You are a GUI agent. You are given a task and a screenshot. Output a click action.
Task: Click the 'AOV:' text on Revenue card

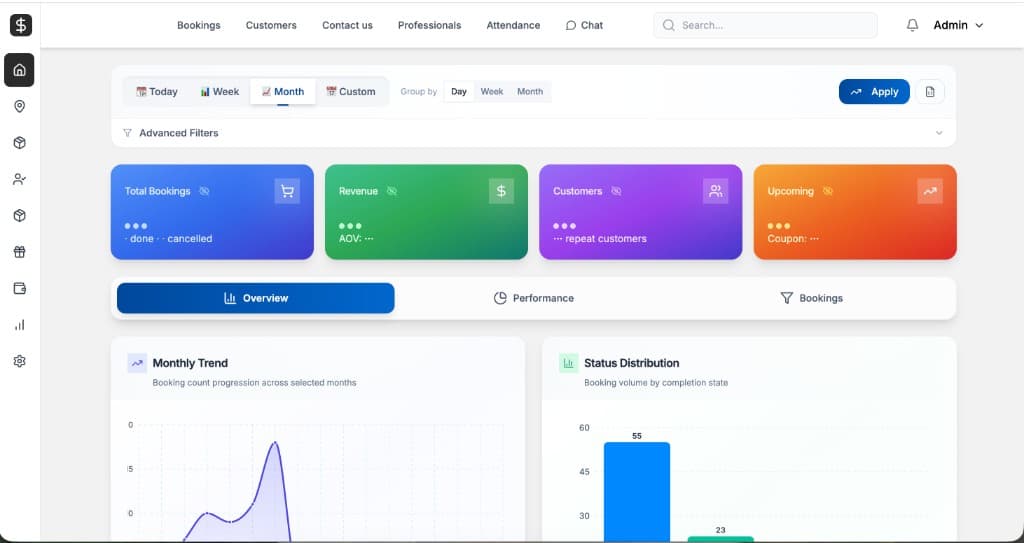(x=351, y=239)
